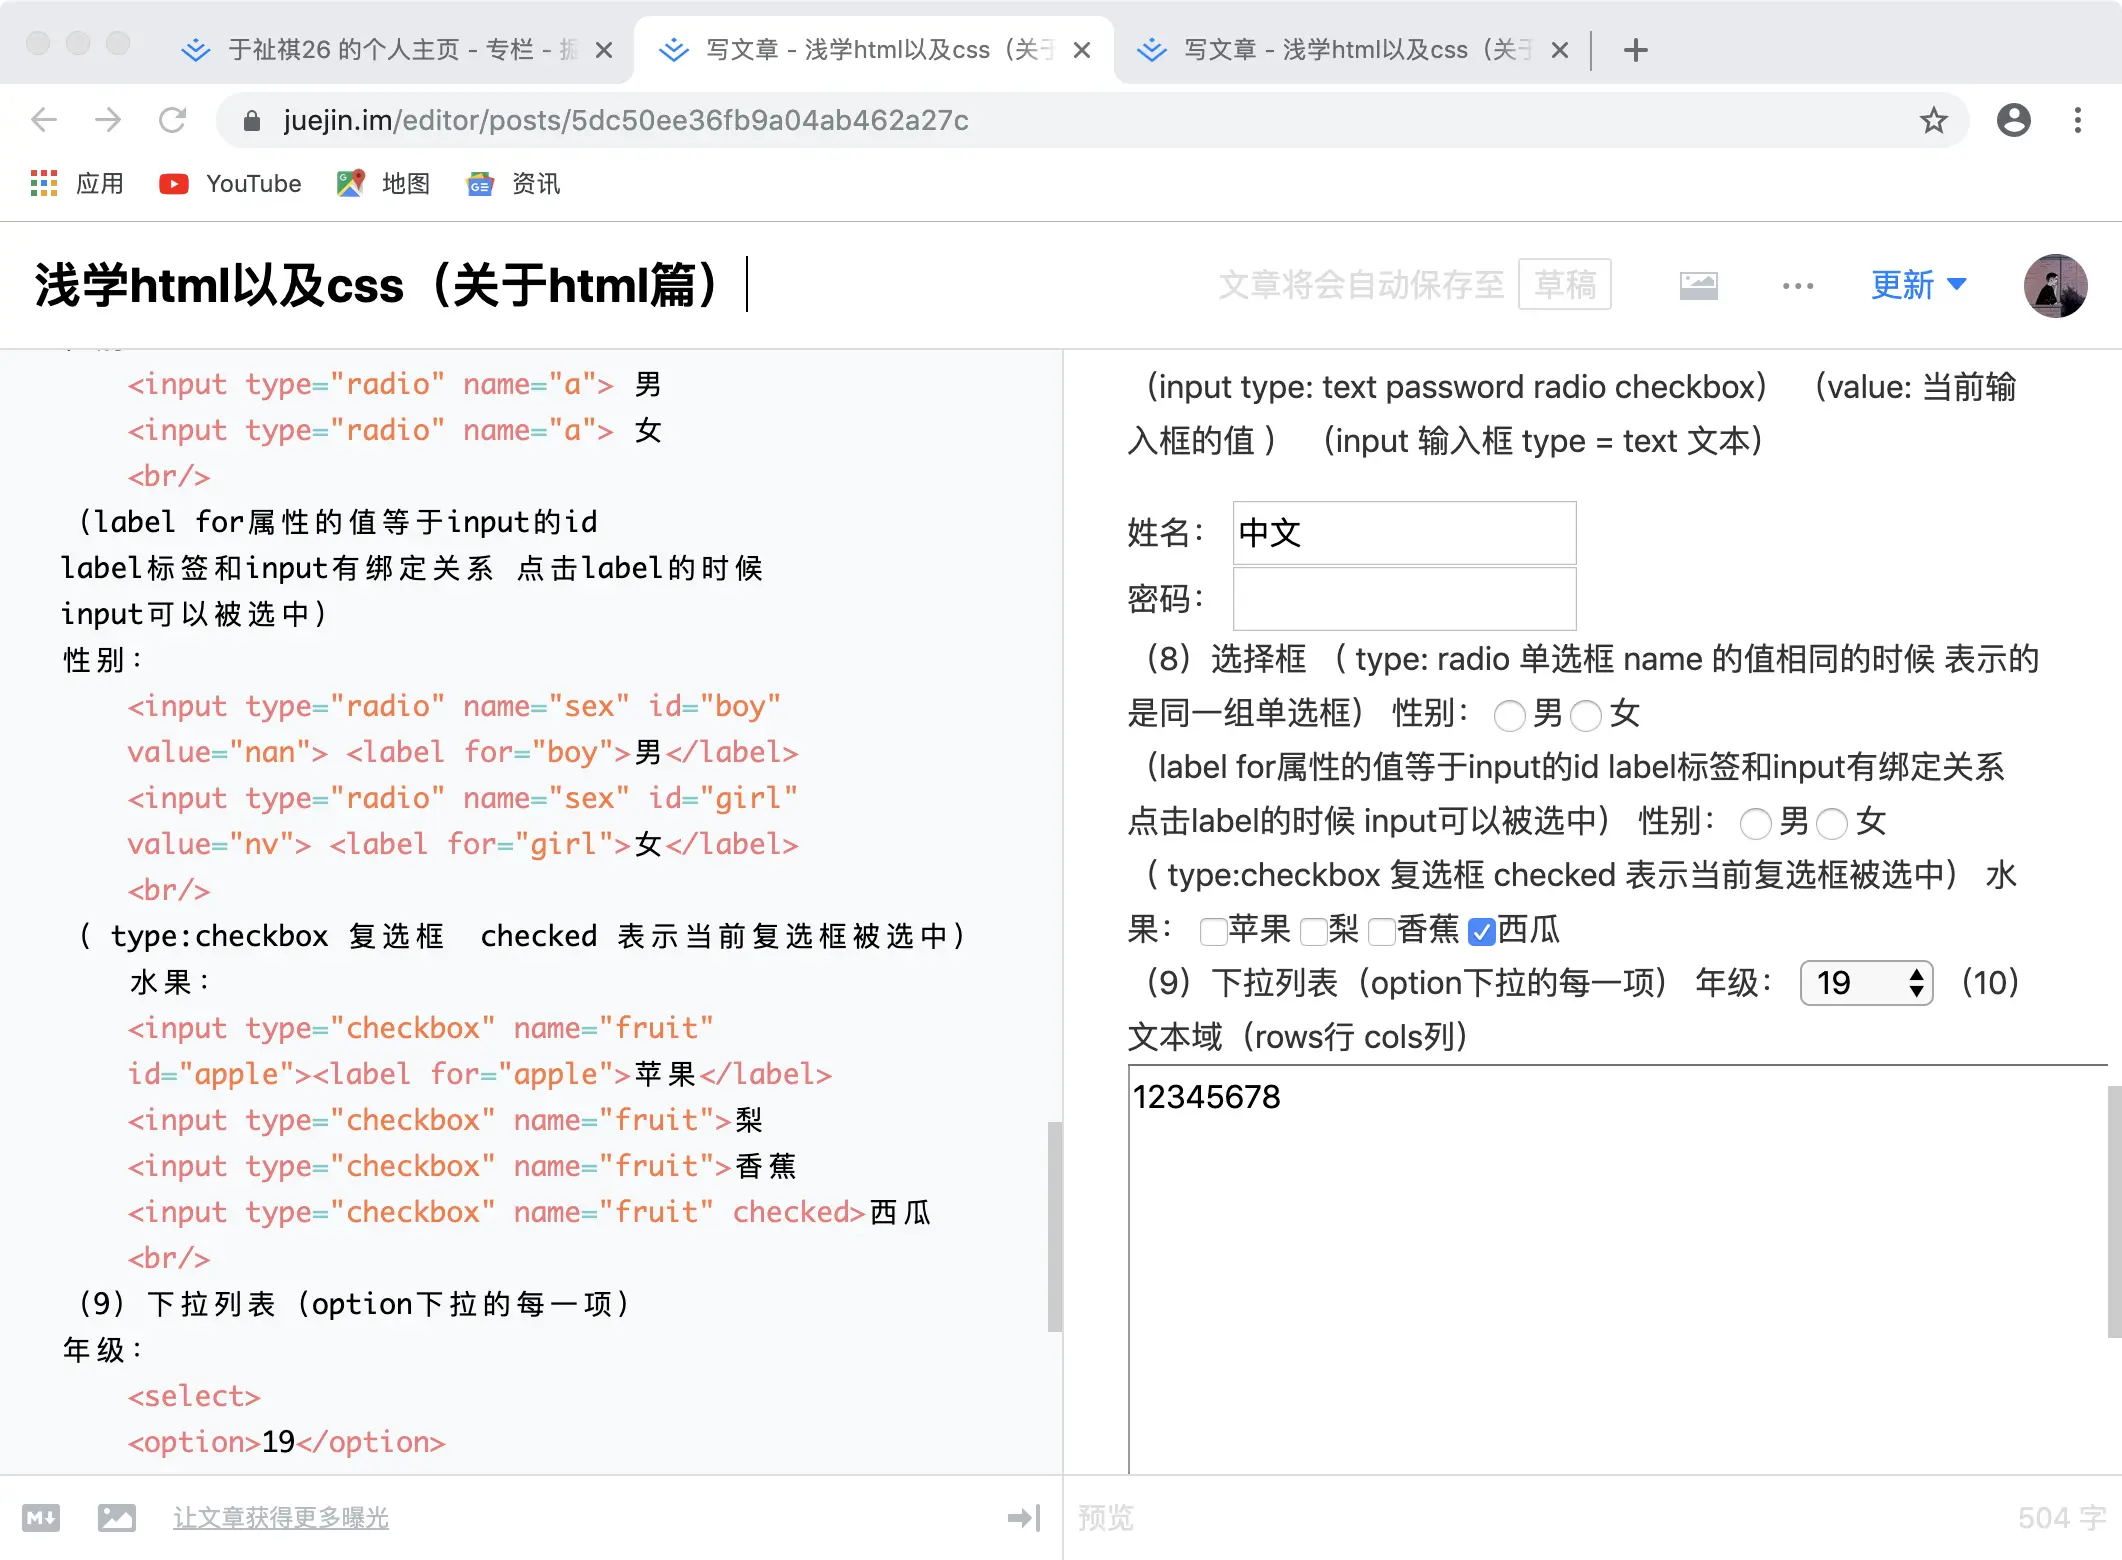The image size is (2122, 1560).
Task: Check the 苹果 checkbox in preview
Action: [1213, 932]
